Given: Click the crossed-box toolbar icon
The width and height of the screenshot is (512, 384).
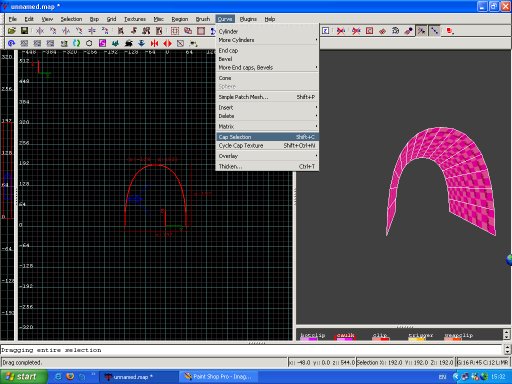Looking at the screenshot, I should point(180,43).
